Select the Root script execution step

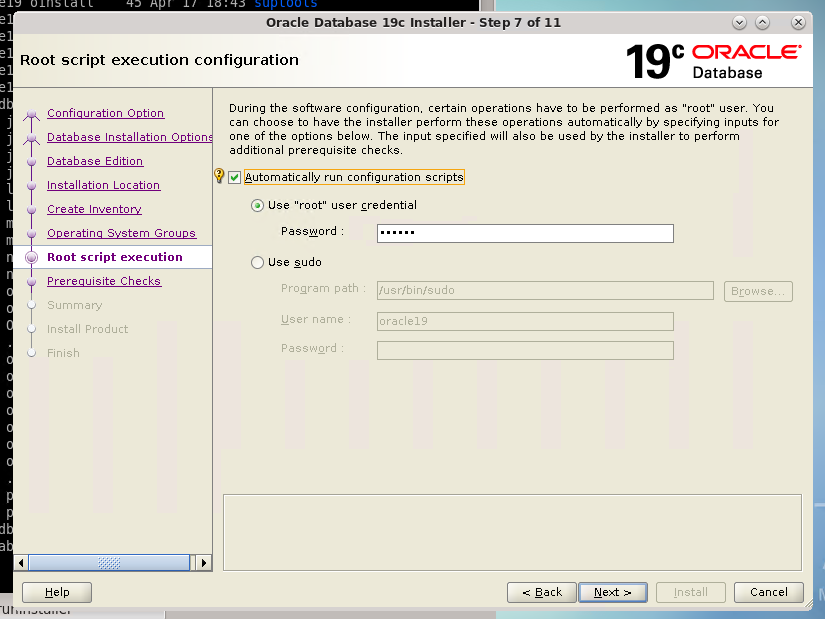pyautogui.click(x=115, y=257)
